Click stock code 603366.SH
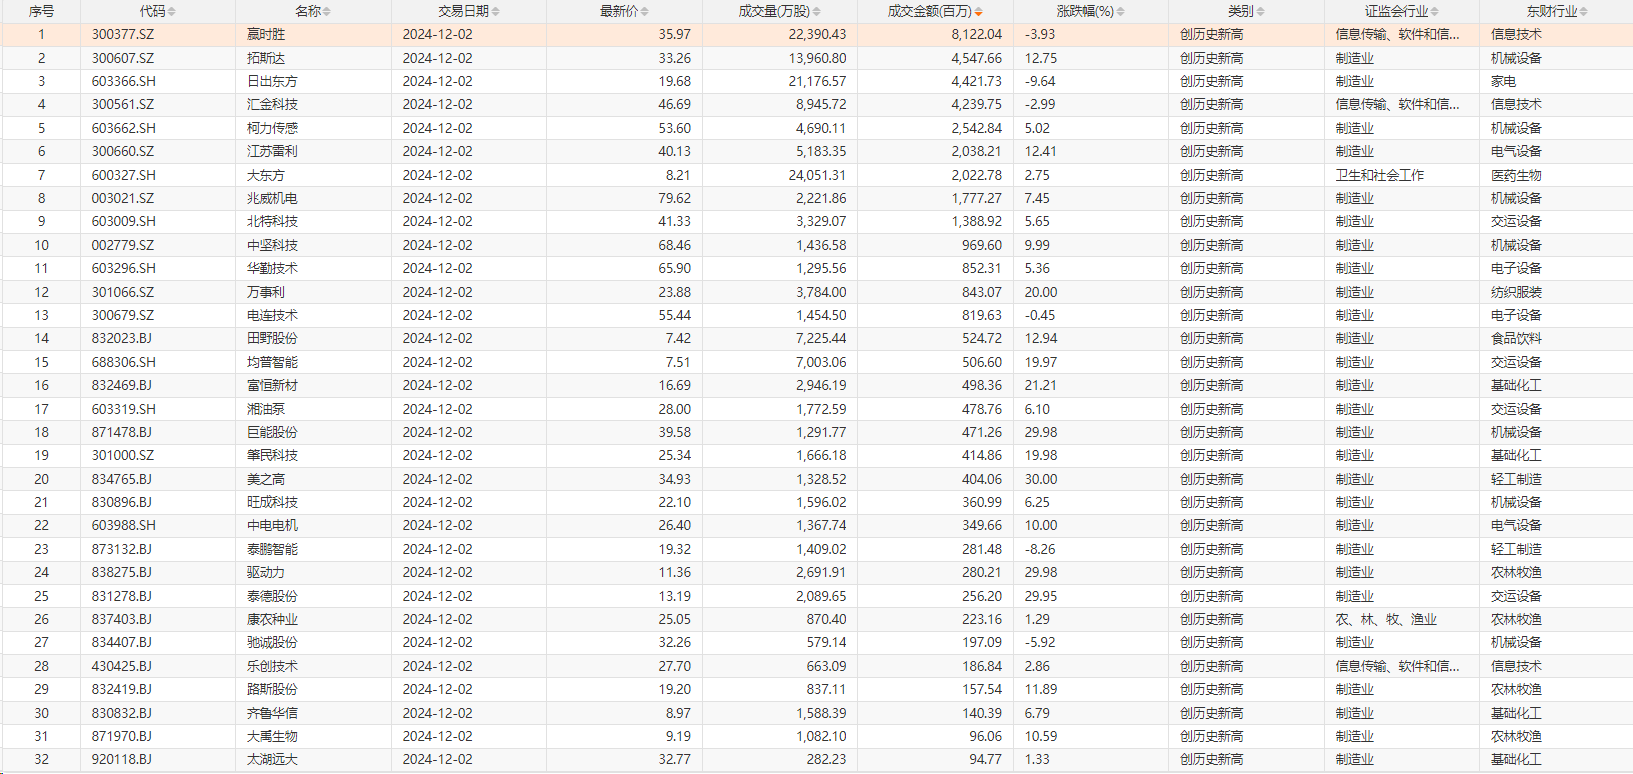The height and width of the screenshot is (774, 1633). point(124,81)
